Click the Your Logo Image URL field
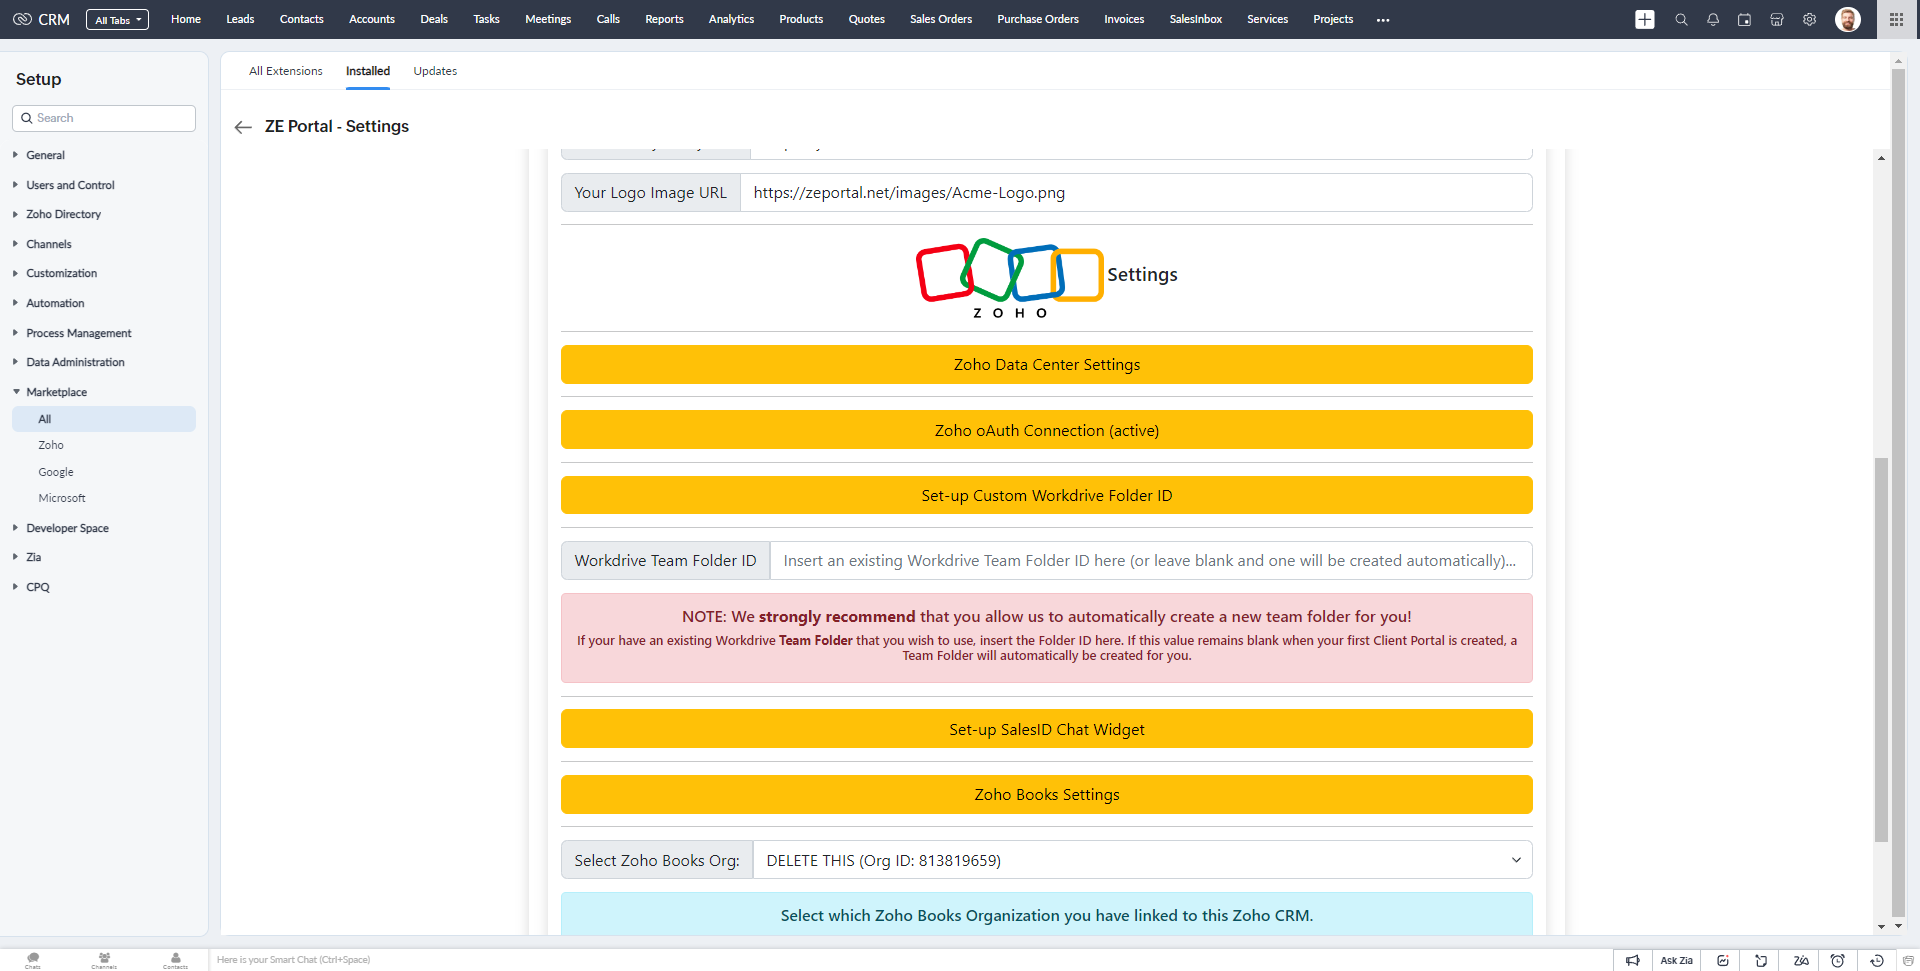Viewport: 1920px width, 971px height. (1136, 193)
